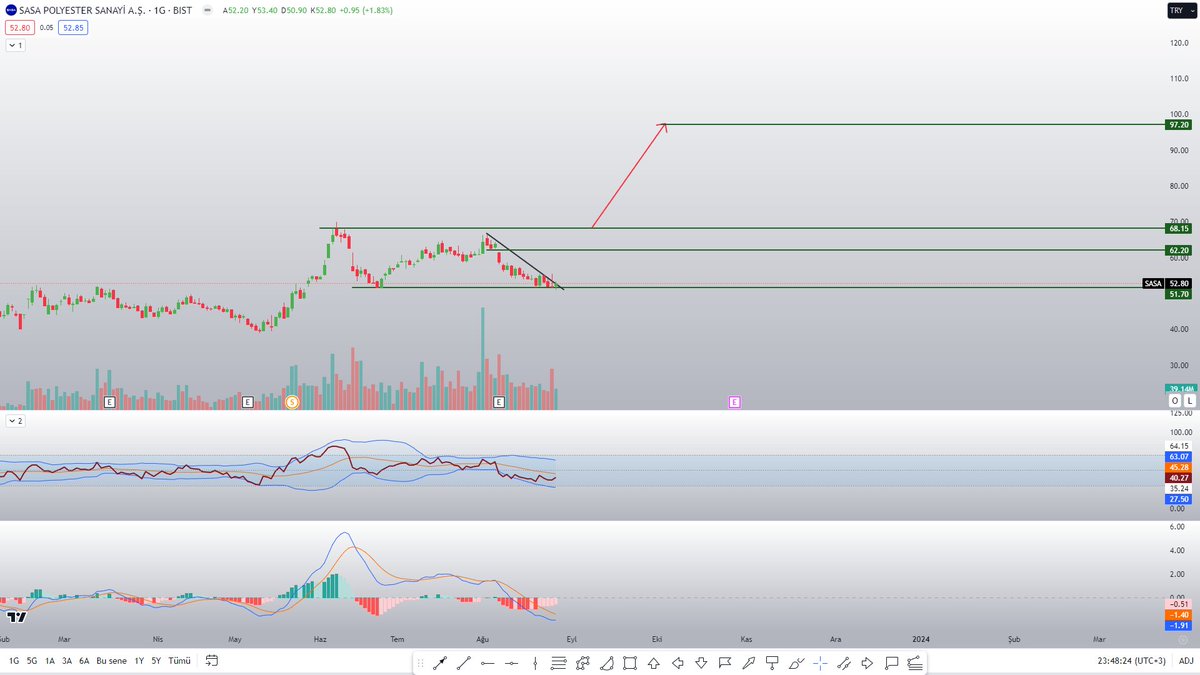Click the SASA symbol logo icon
This screenshot has width=1200, height=675.
coord(10,10)
